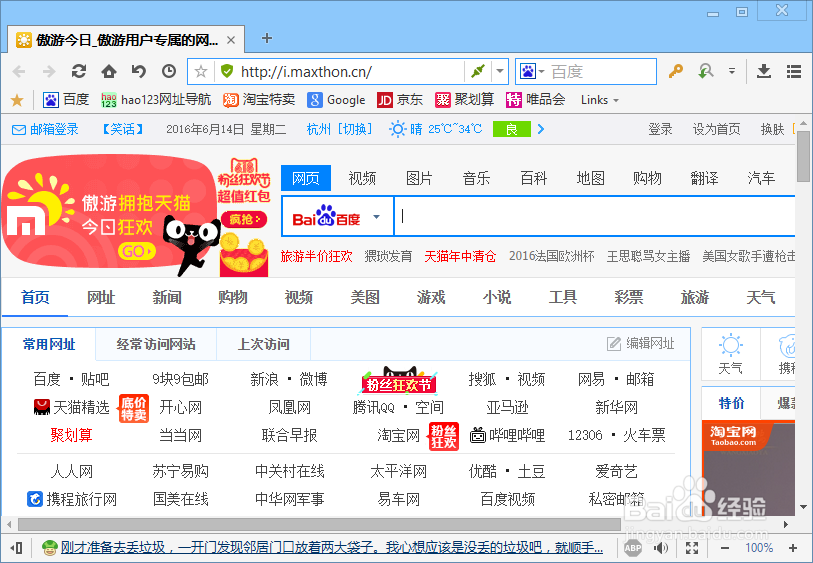Click the horizontal scrollbar thumb
Screen dimensions: 813x563
pyautogui.click(x=319, y=525)
